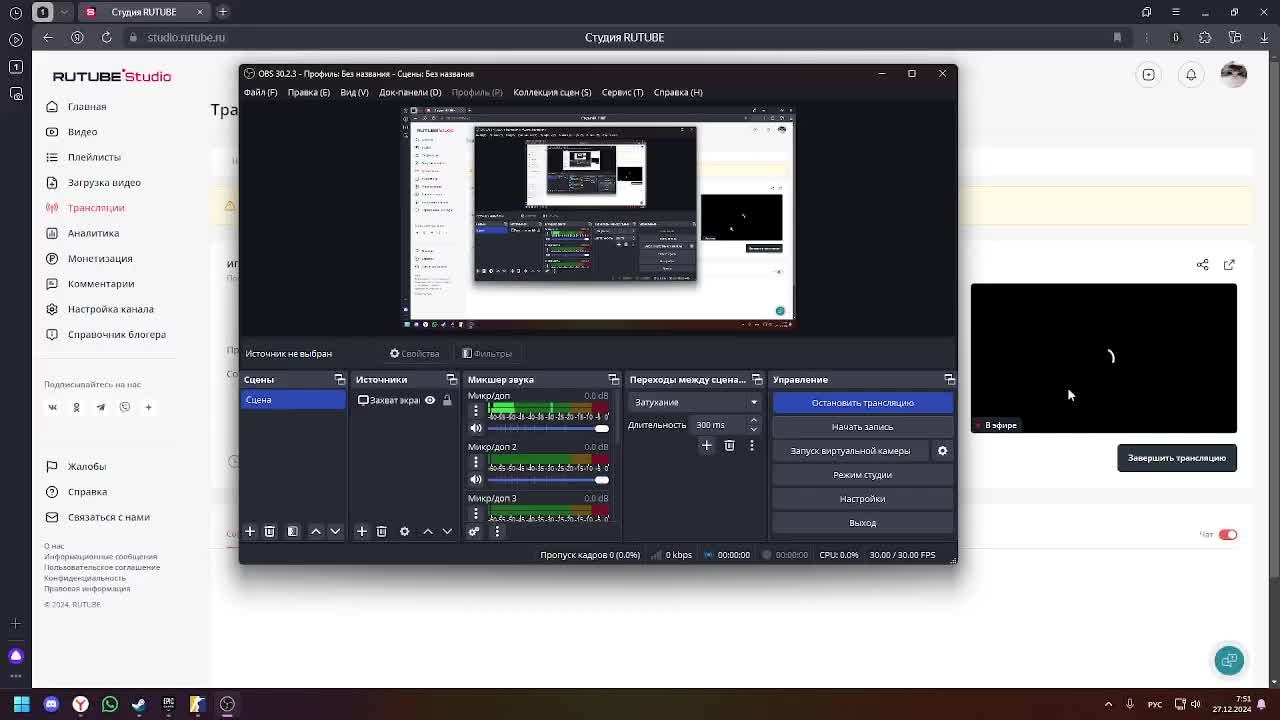Screen dimensions: 1280x720
Task: Open advanced audio properties gears icon
Action: point(474,531)
